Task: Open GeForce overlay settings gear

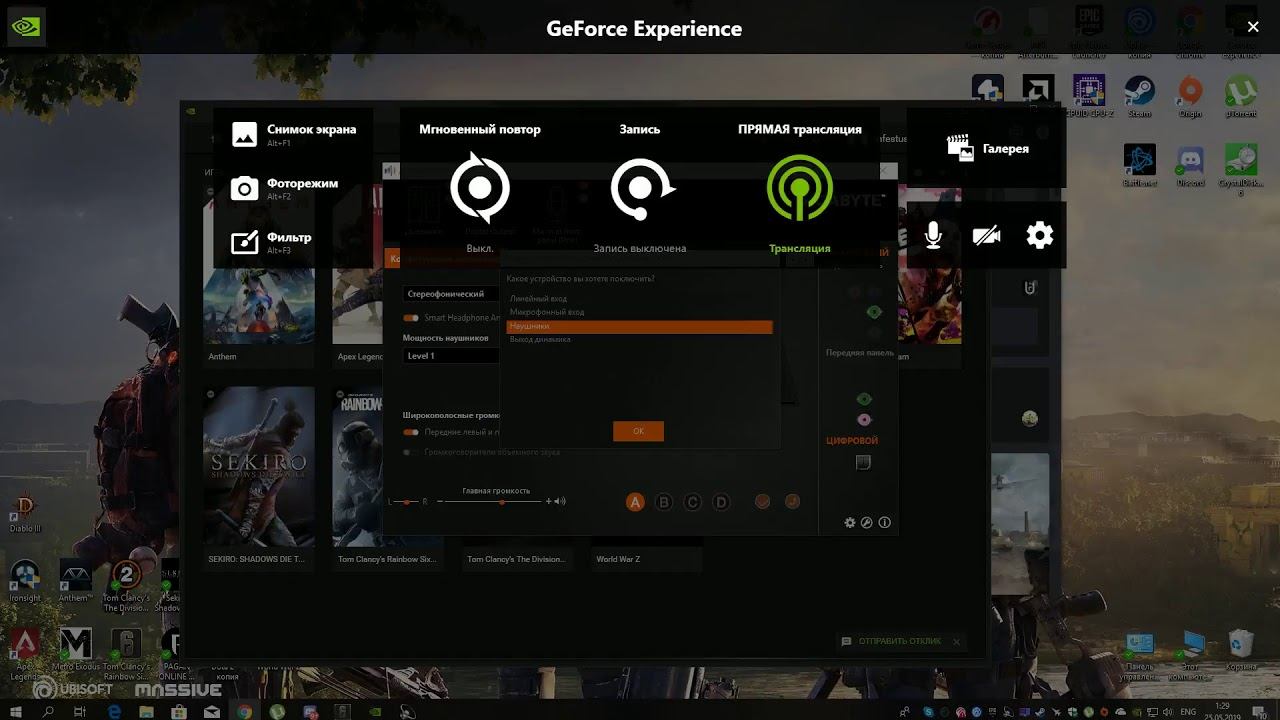Action: click(1040, 235)
